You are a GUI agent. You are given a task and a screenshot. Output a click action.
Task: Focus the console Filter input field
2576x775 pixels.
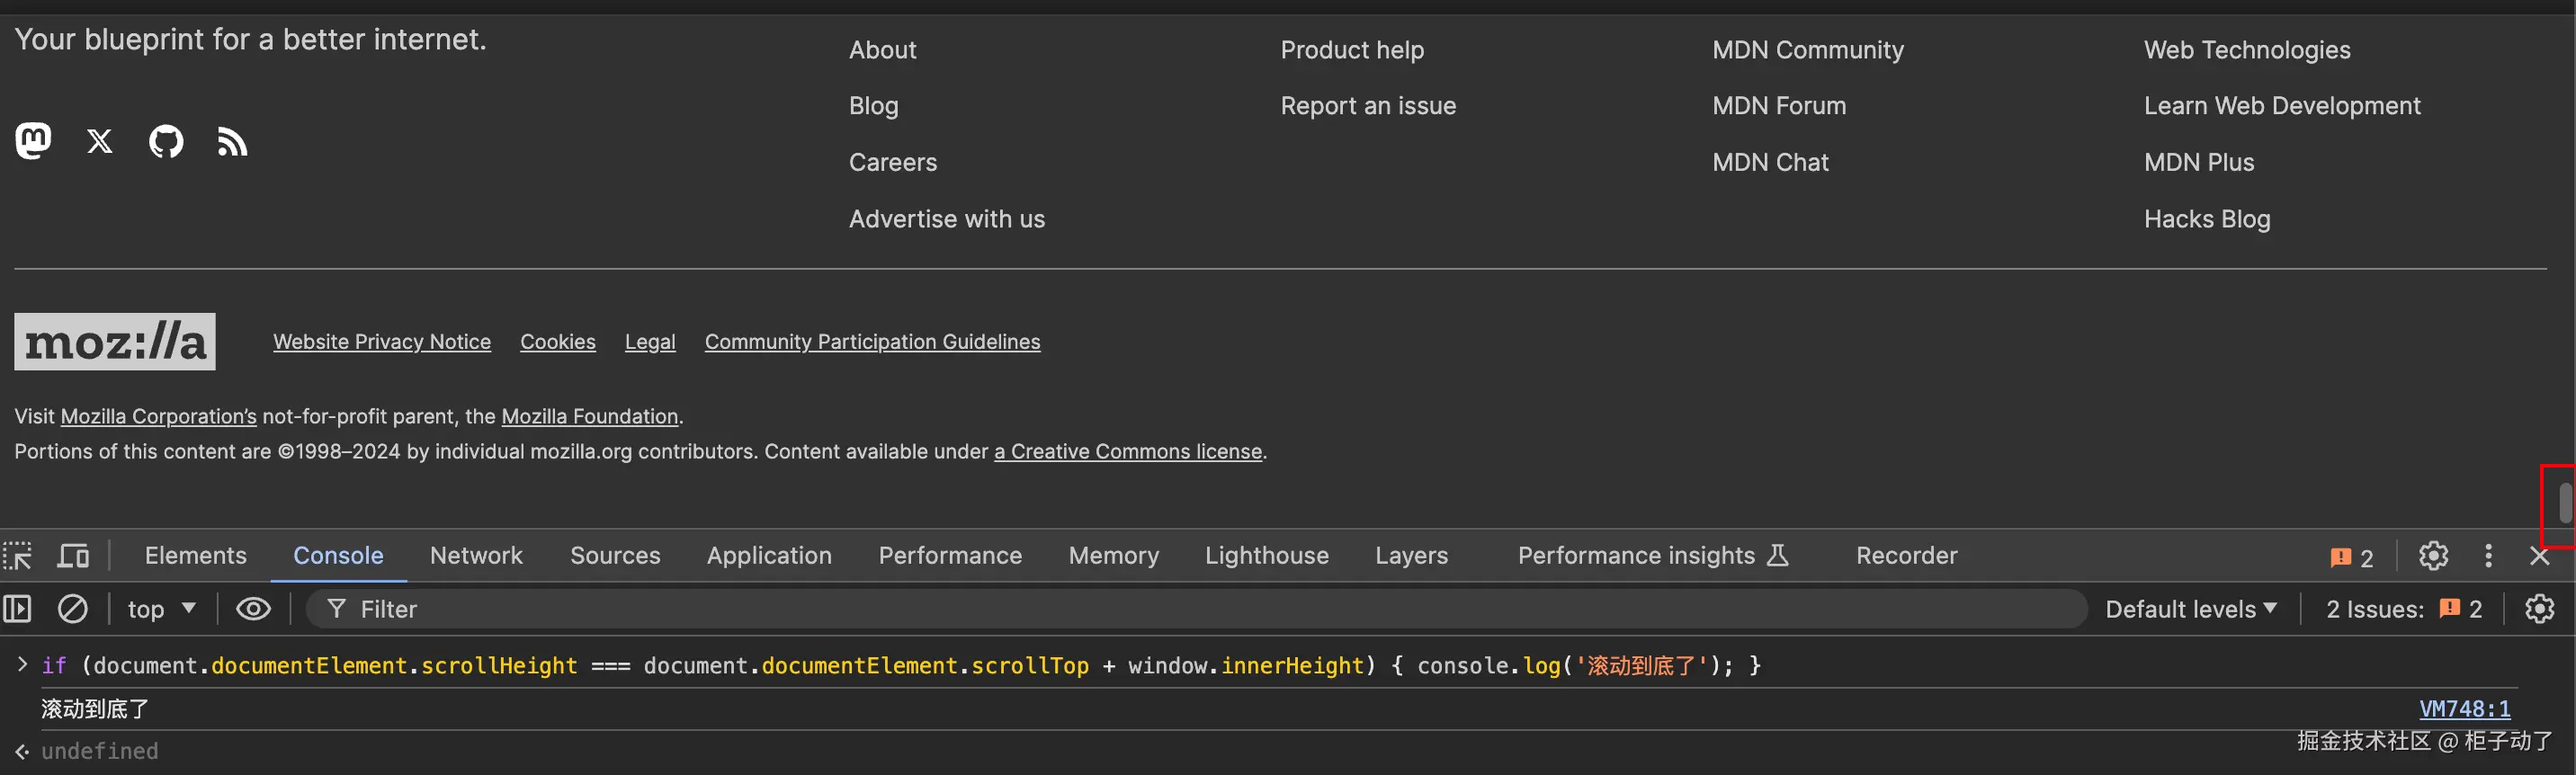tap(1200, 609)
